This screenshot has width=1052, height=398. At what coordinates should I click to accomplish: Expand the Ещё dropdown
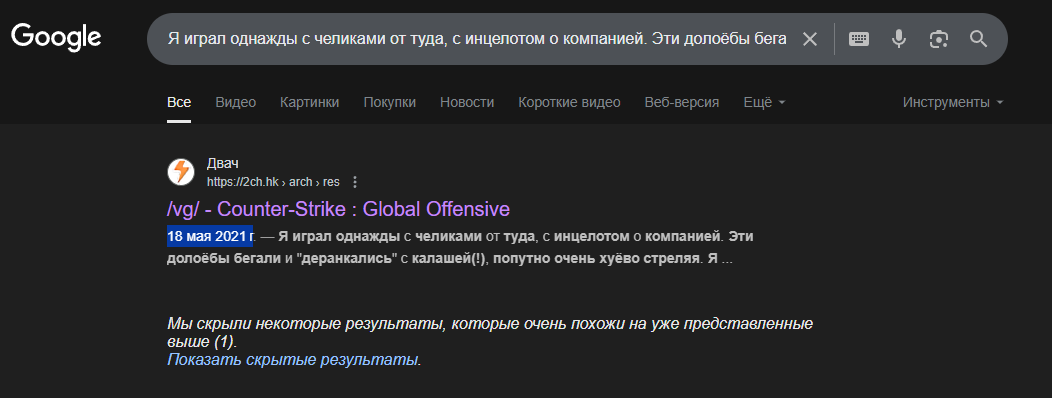tap(764, 103)
